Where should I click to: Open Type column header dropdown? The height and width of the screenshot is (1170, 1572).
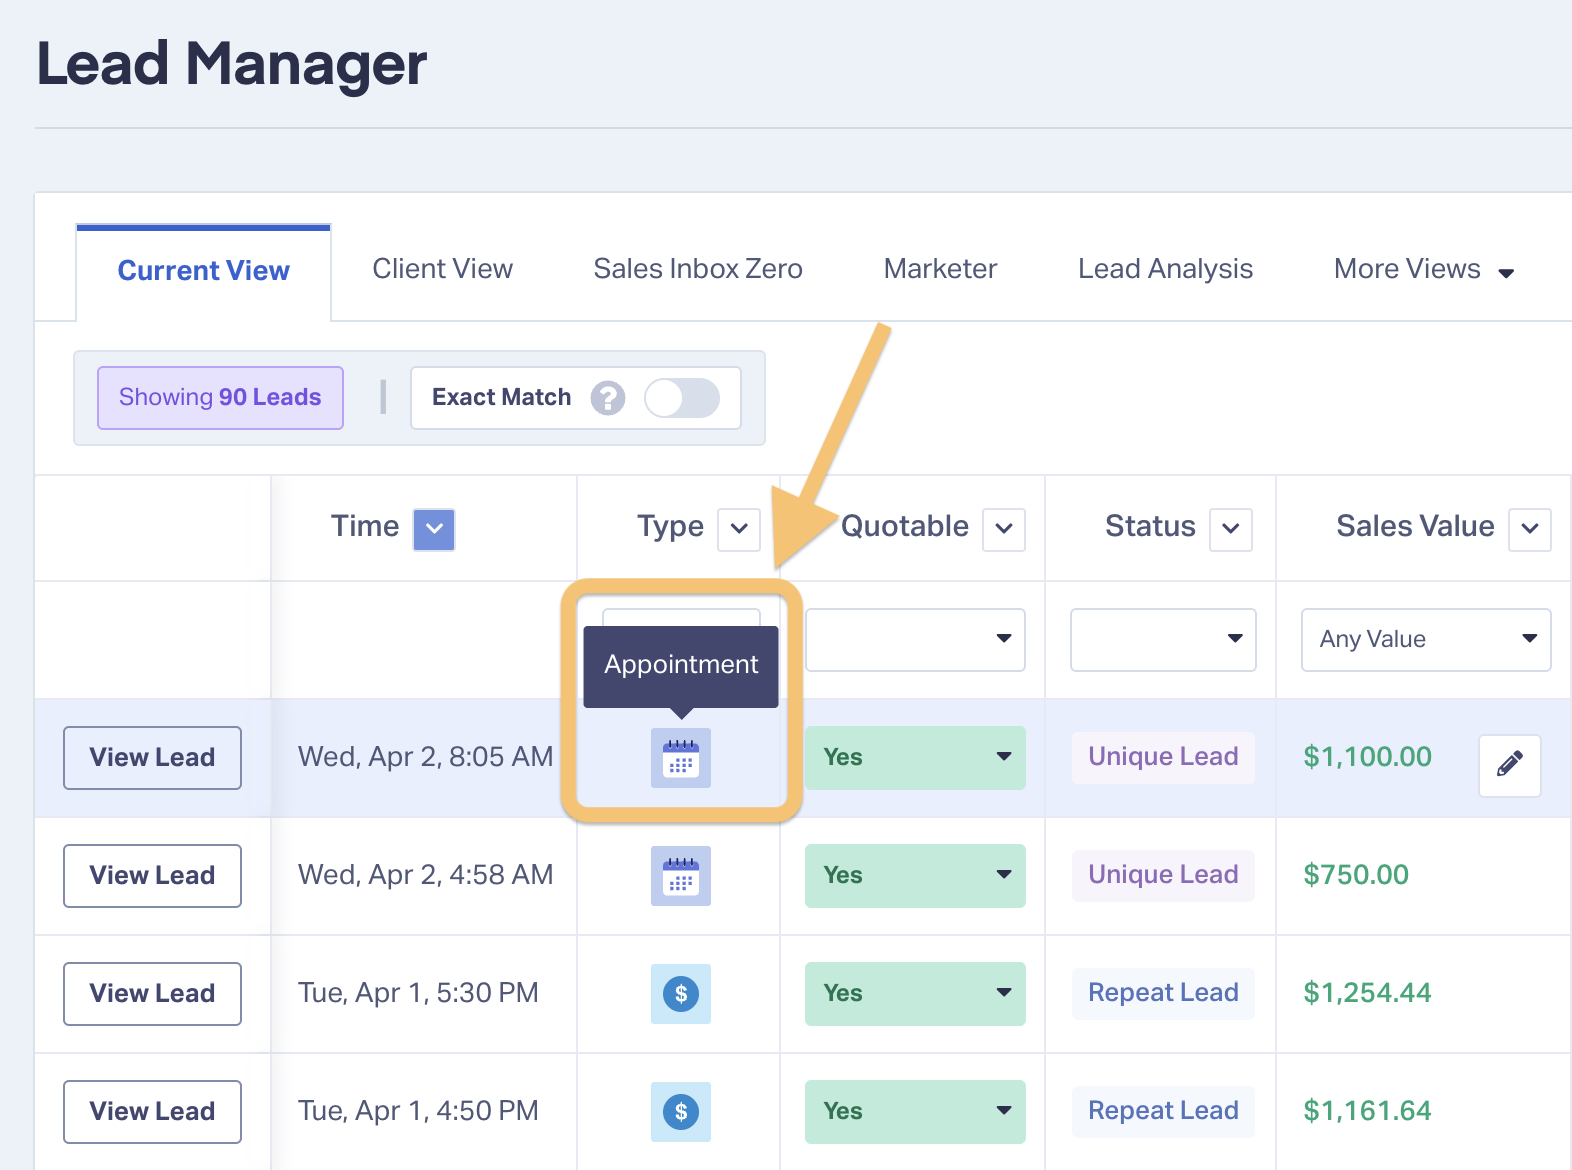[x=739, y=529]
